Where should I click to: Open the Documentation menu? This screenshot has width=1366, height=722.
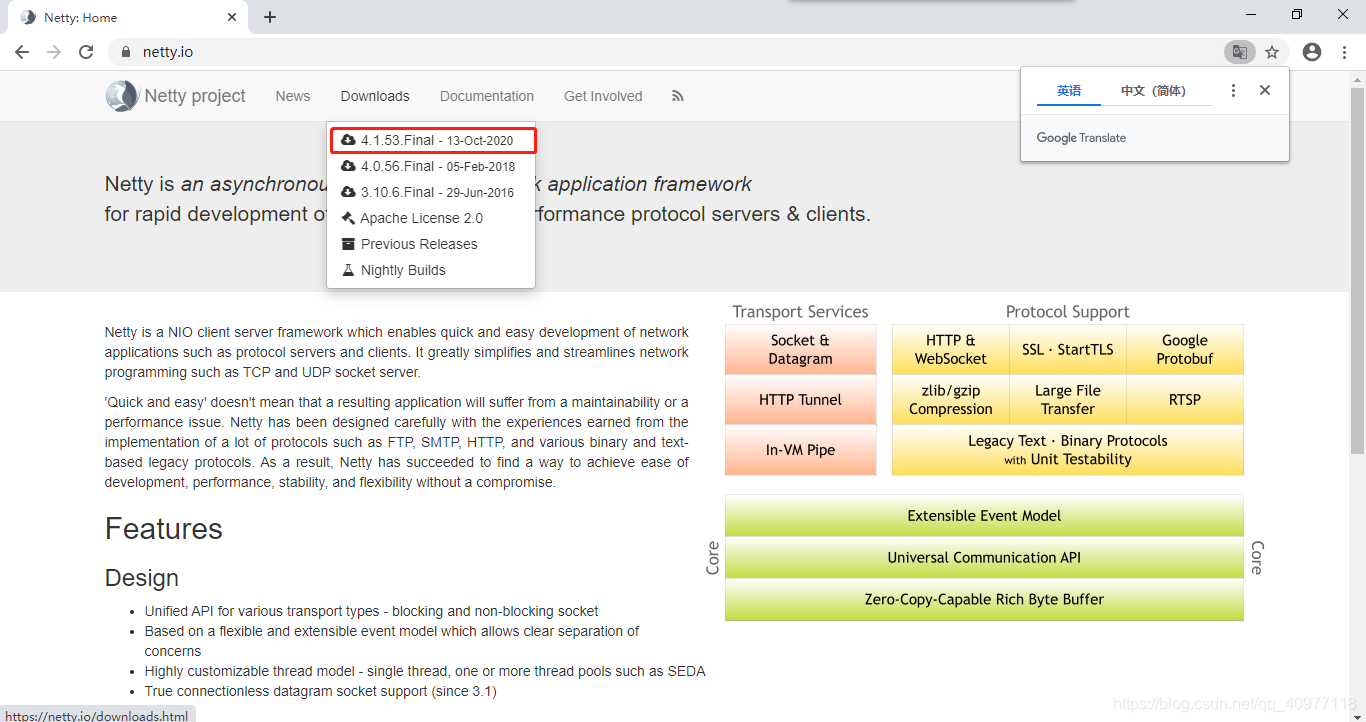[x=487, y=96]
